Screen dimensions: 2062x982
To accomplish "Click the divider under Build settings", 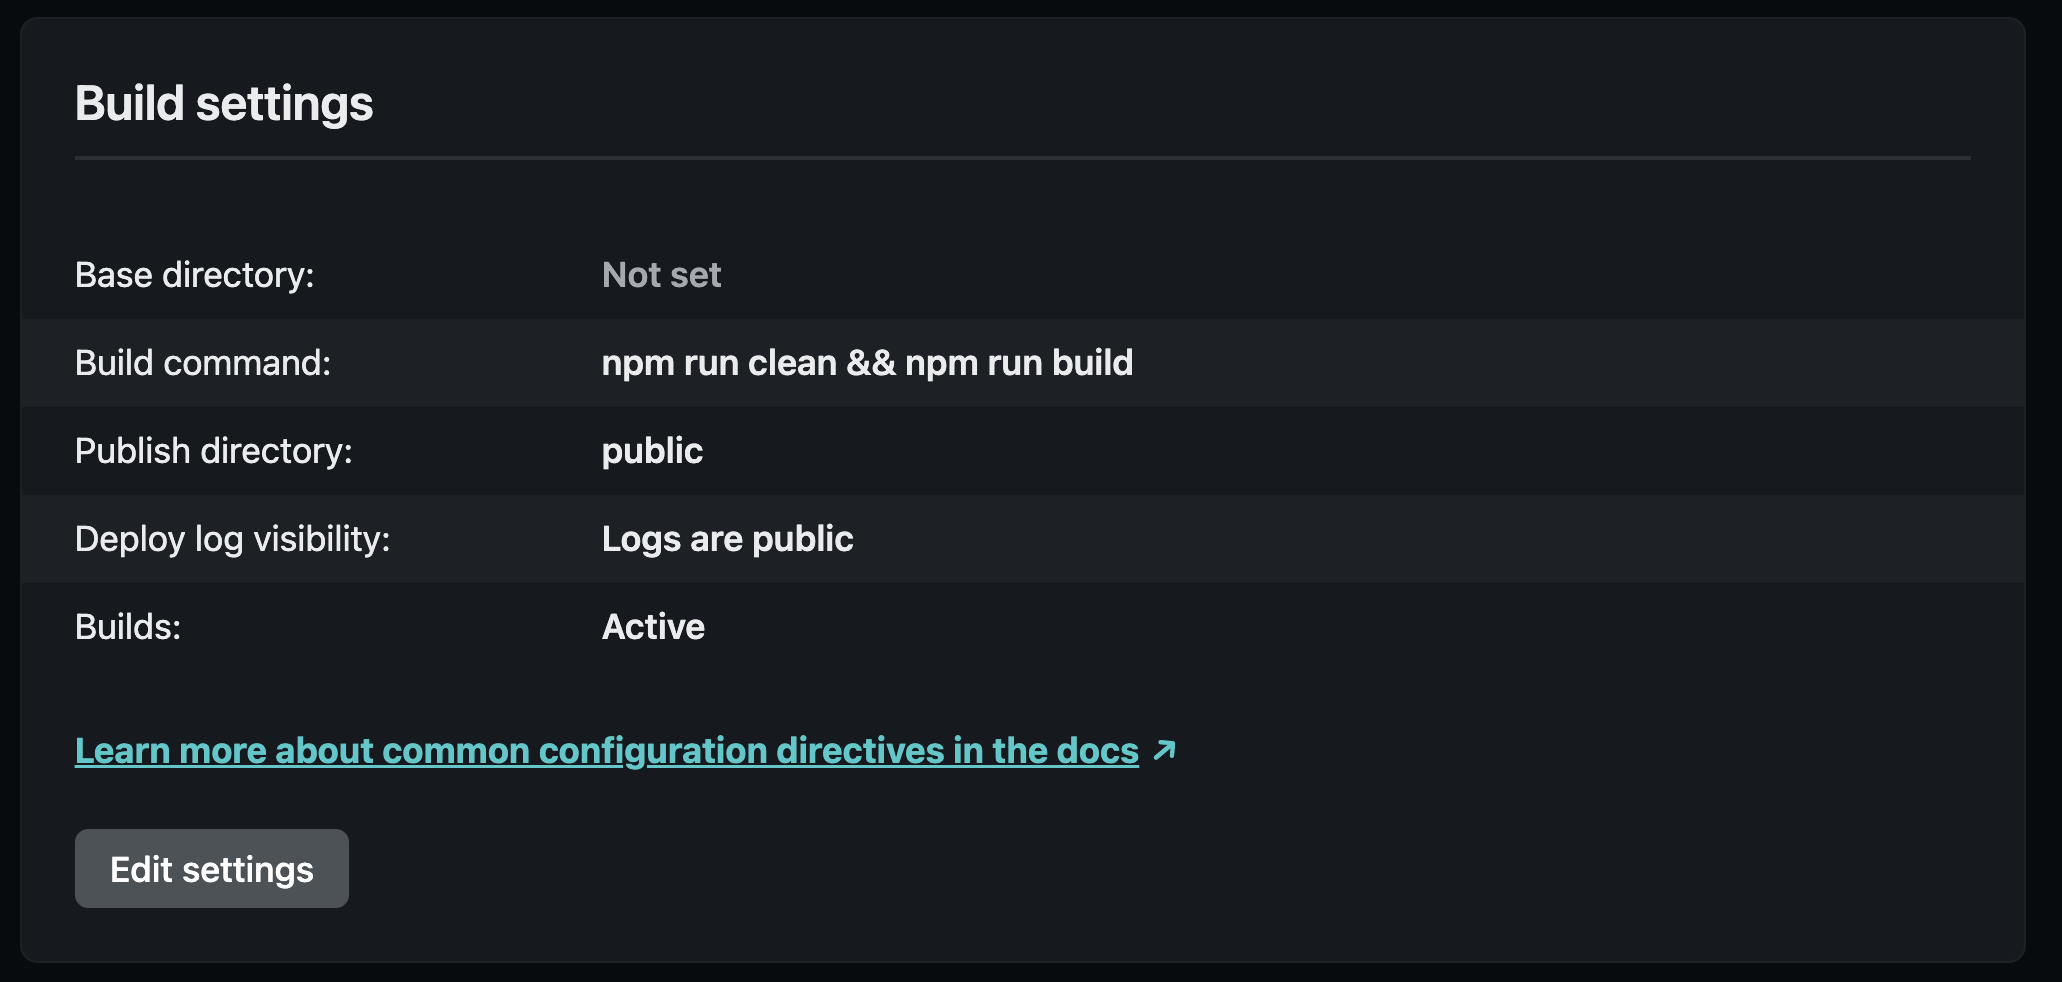I will point(1020,156).
